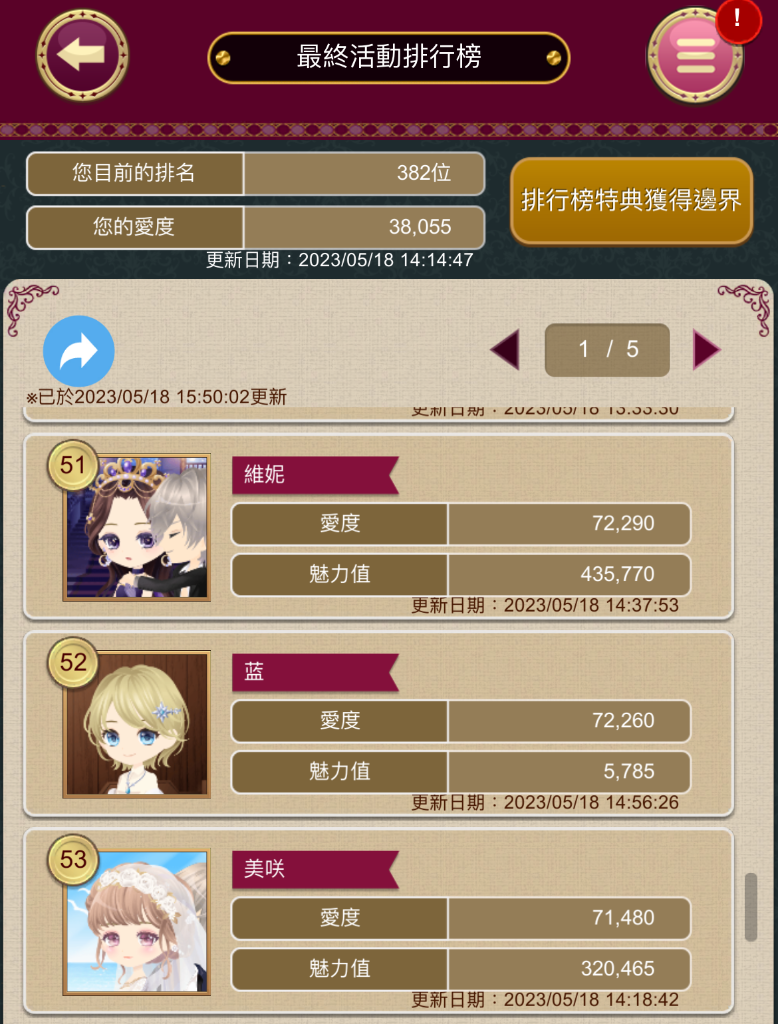This screenshot has width=778, height=1024.
Task: Tap the 最終活動排行榜 title bar
Action: 389,57
